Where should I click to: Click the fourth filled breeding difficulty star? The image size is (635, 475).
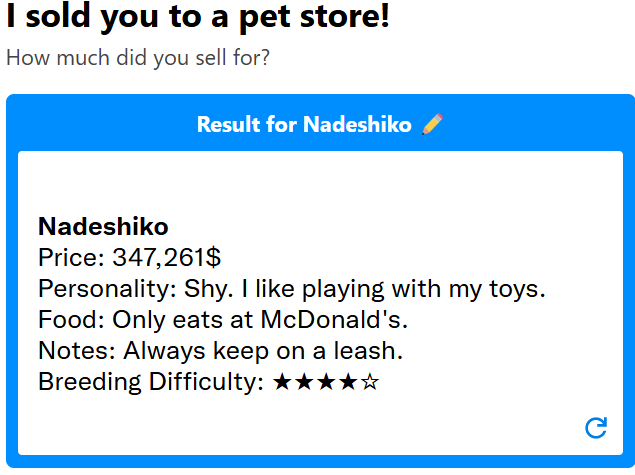tap(348, 382)
